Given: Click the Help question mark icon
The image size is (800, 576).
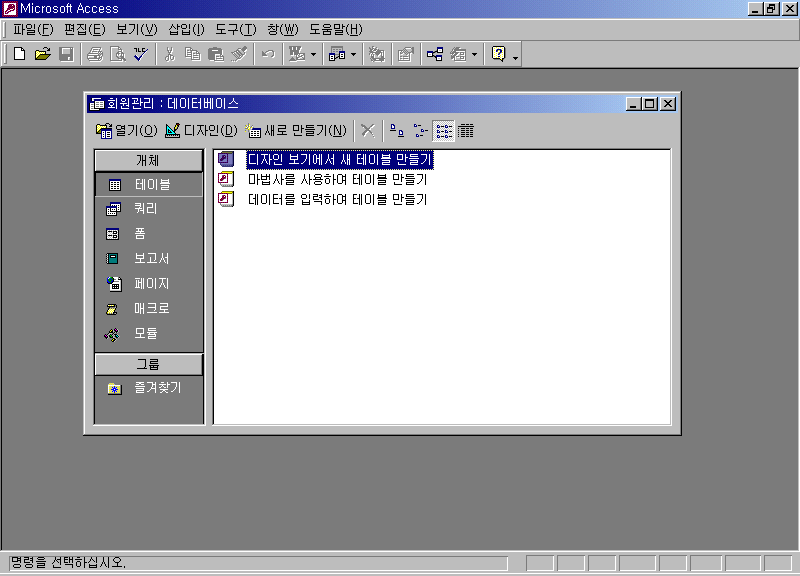Looking at the screenshot, I should click(x=498, y=54).
